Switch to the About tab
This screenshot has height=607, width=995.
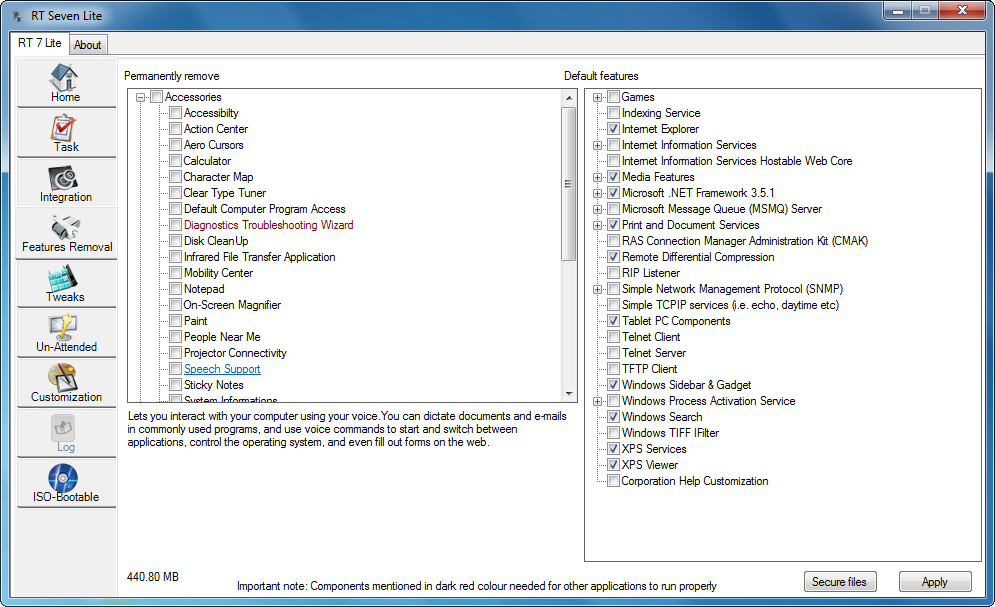[x=88, y=45]
